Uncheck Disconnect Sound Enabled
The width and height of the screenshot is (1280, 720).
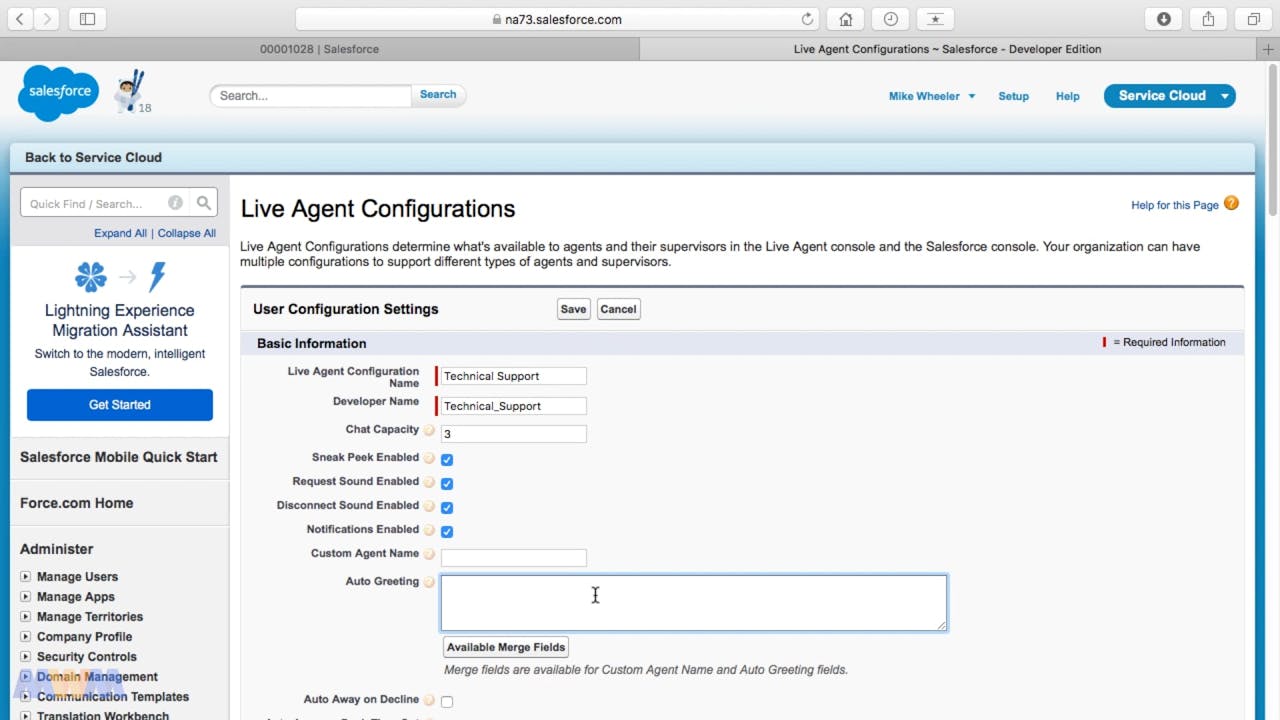(447, 508)
